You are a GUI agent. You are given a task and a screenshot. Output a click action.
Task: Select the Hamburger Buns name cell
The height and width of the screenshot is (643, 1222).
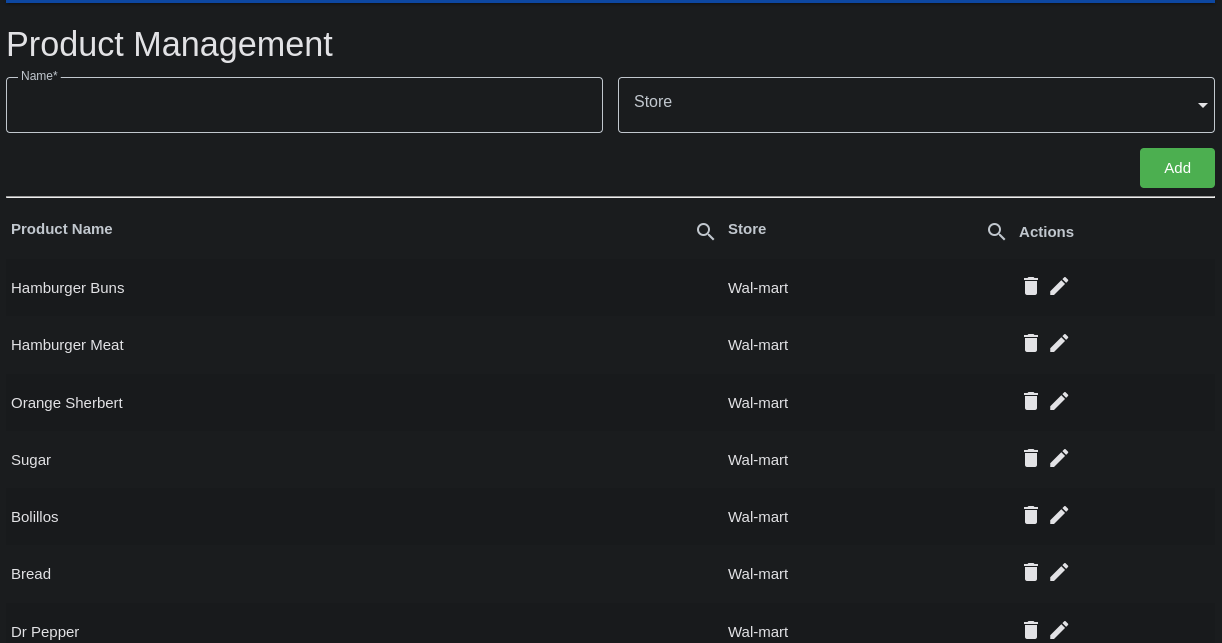click(x=68, y=288)
